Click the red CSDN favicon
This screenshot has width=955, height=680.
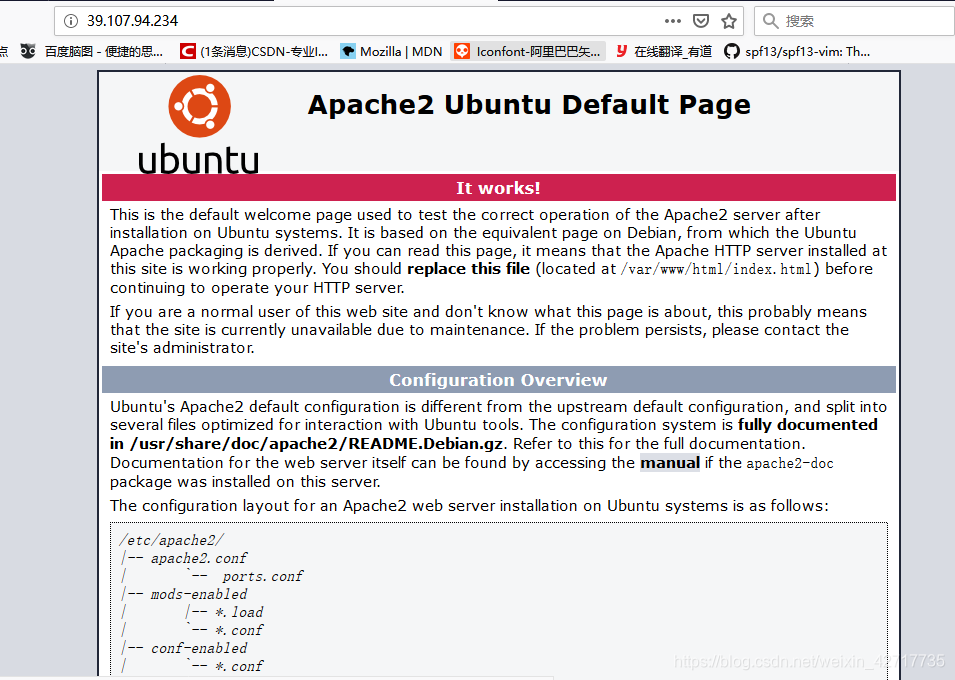(188, 52)
